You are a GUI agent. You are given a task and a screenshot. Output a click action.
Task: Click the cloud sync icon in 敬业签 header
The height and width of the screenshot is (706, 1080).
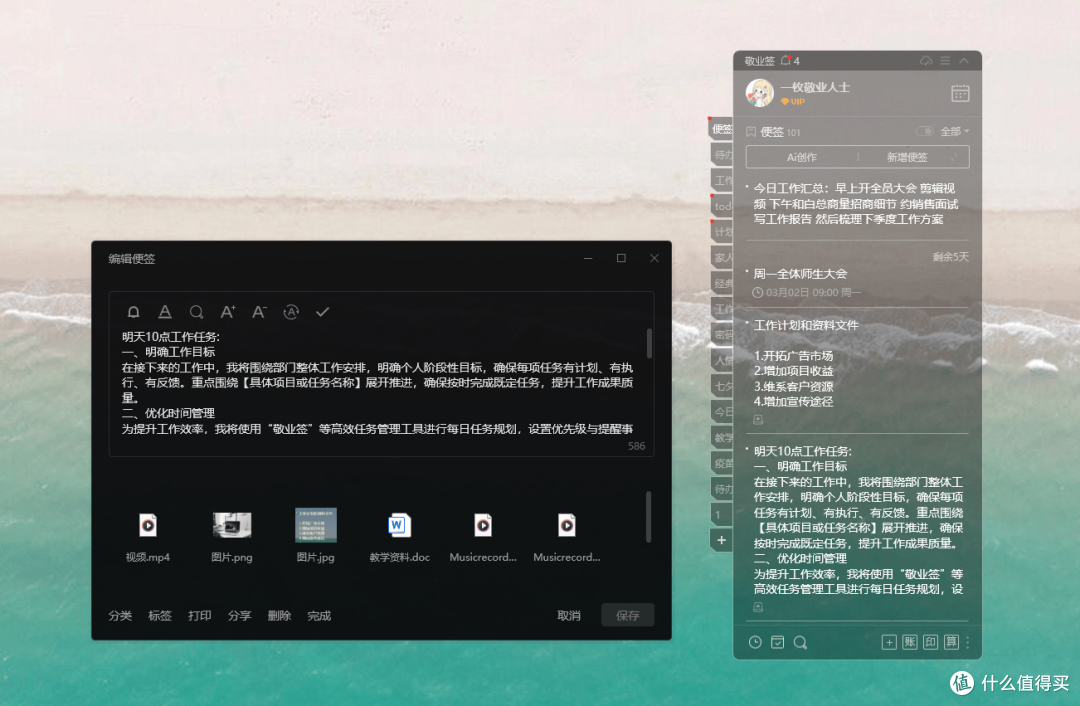[x=926, y=61]
